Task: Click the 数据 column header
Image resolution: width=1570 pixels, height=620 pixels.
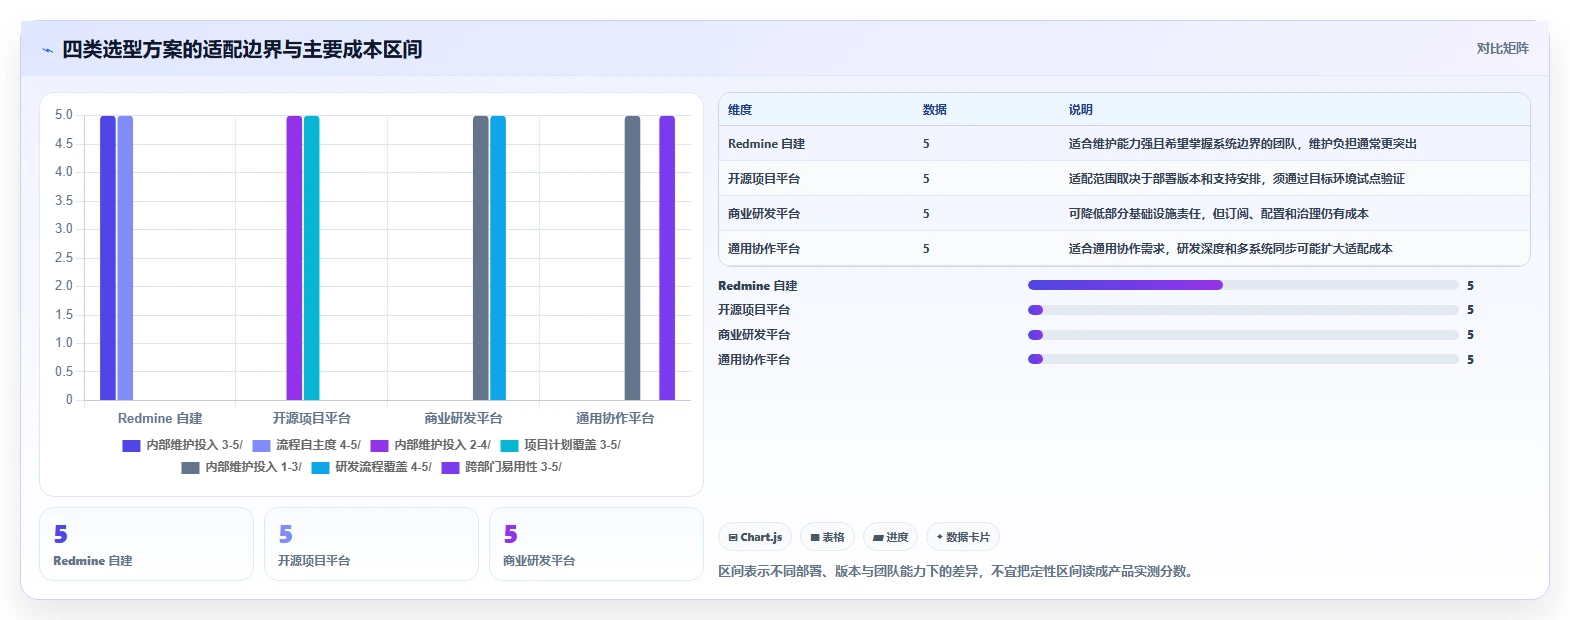Action: [x=935, y=110]
